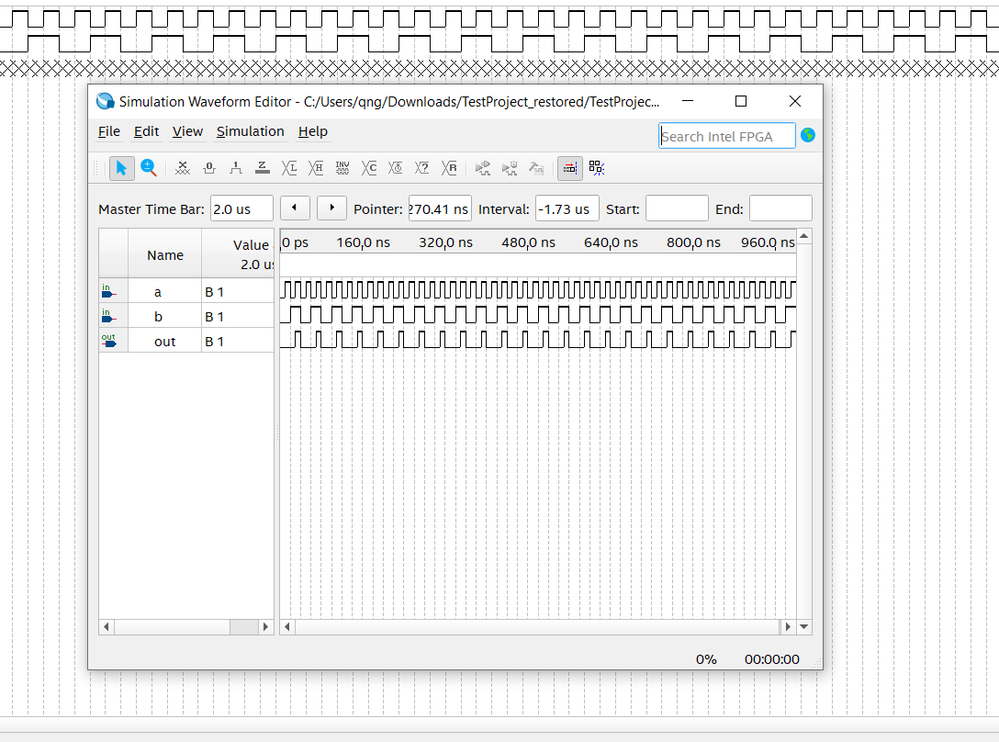Select the arrow Selection tool

(x=121, y=168)
